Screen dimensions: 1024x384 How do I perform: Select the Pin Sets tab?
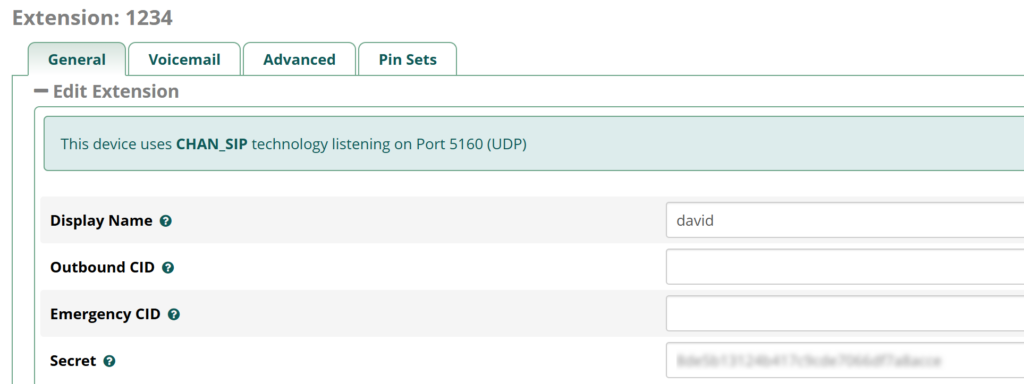pos(408,59)
